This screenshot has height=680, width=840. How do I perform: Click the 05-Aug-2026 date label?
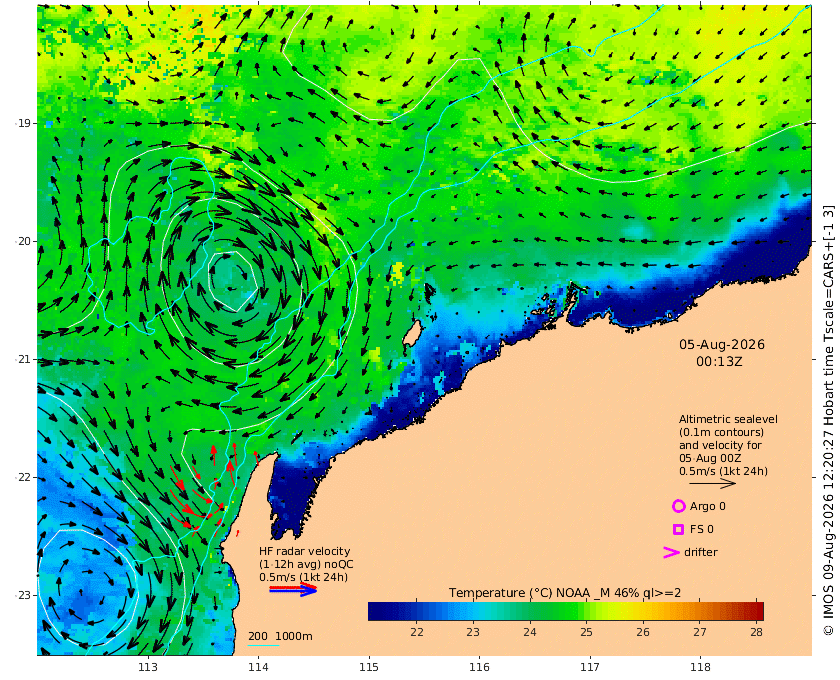coord(722,344)
